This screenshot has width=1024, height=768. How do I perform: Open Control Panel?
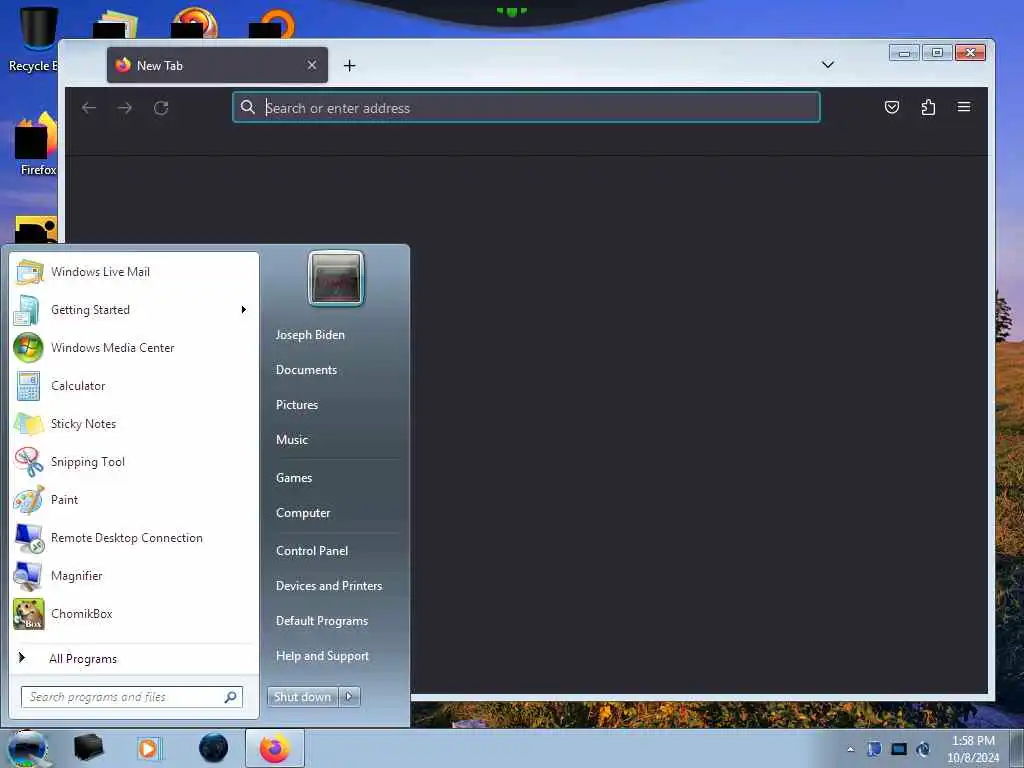[312, 551]
